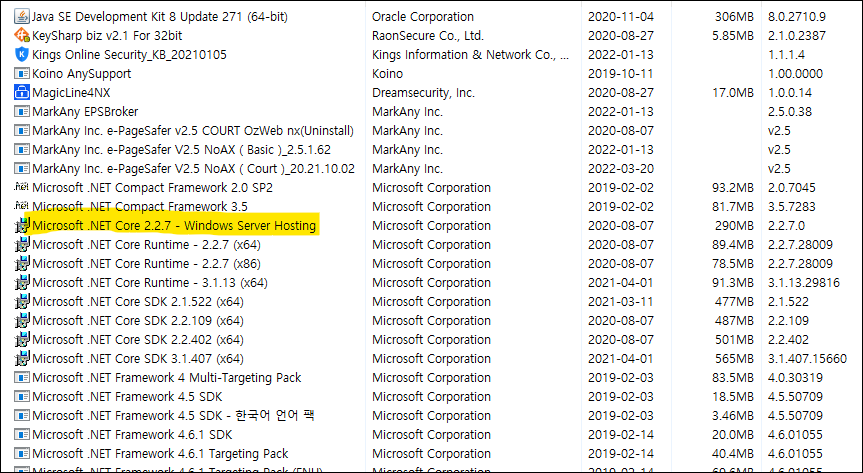Click the Java SE Development Kit icon

(22, 17)
